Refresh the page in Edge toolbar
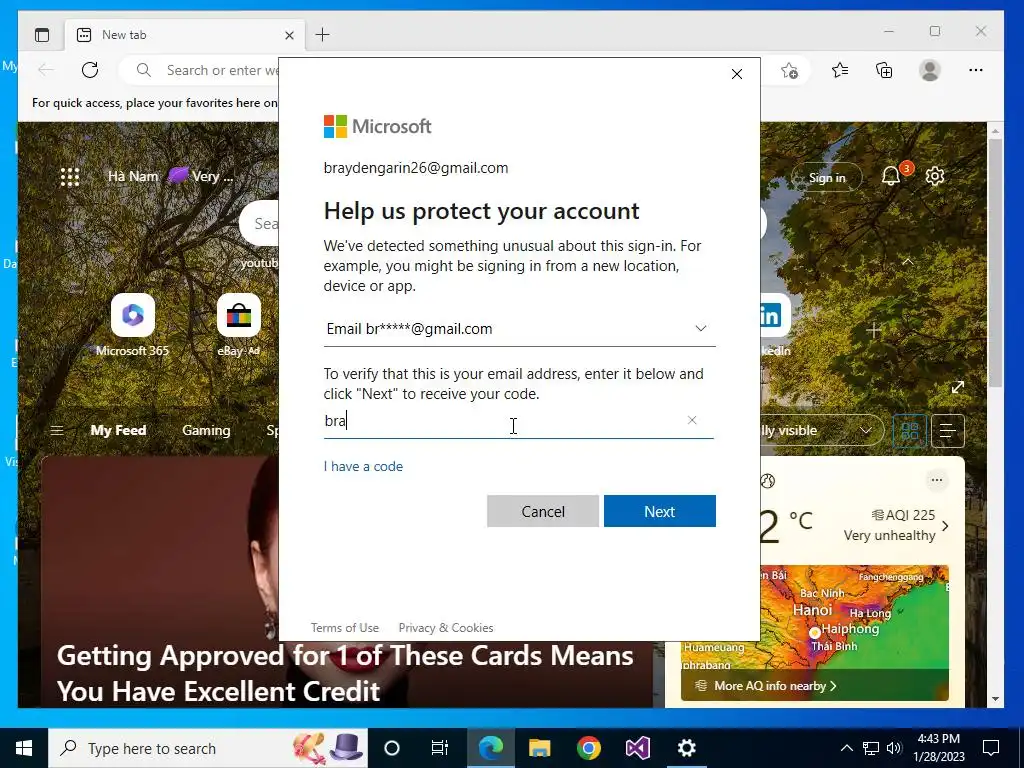The image size is (1024, 768). pyautogui.click(x=90, y=70)
